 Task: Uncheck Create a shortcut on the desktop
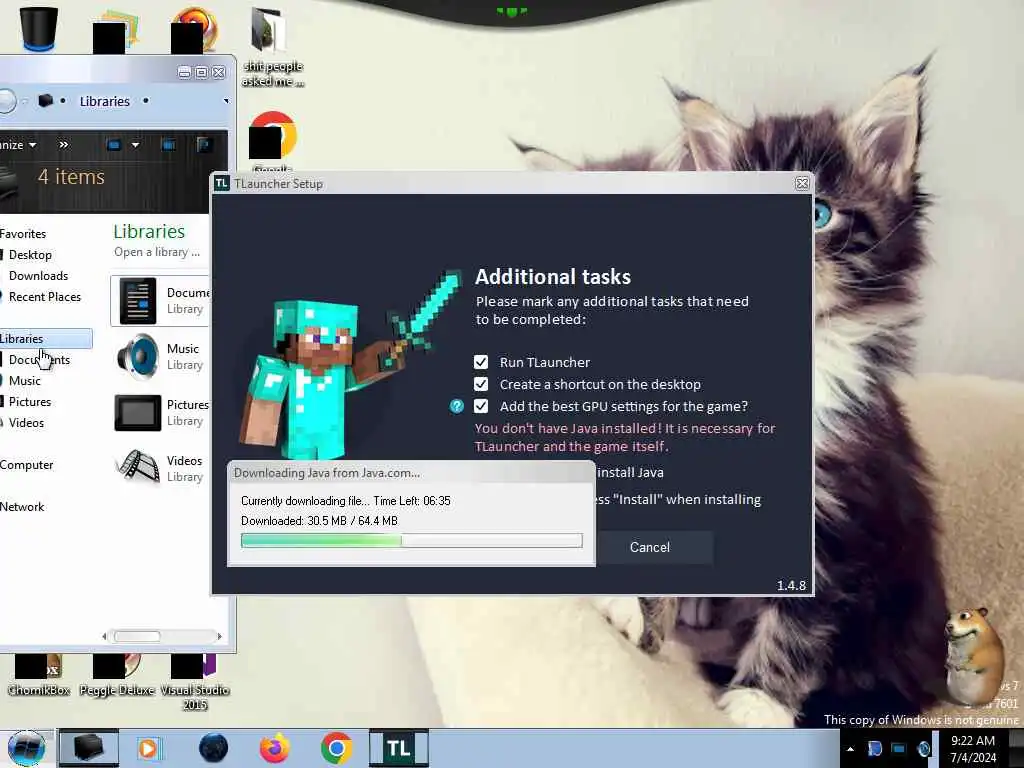click(x=481, y=384)
